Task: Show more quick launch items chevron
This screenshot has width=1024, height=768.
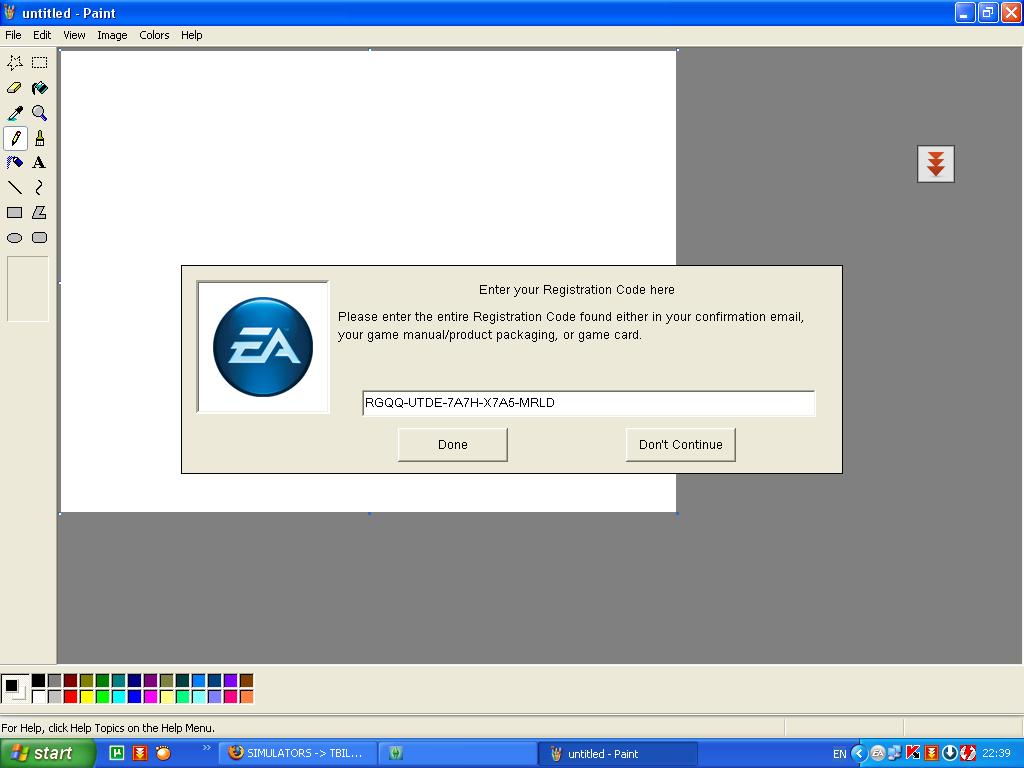Action: [207, 748]
